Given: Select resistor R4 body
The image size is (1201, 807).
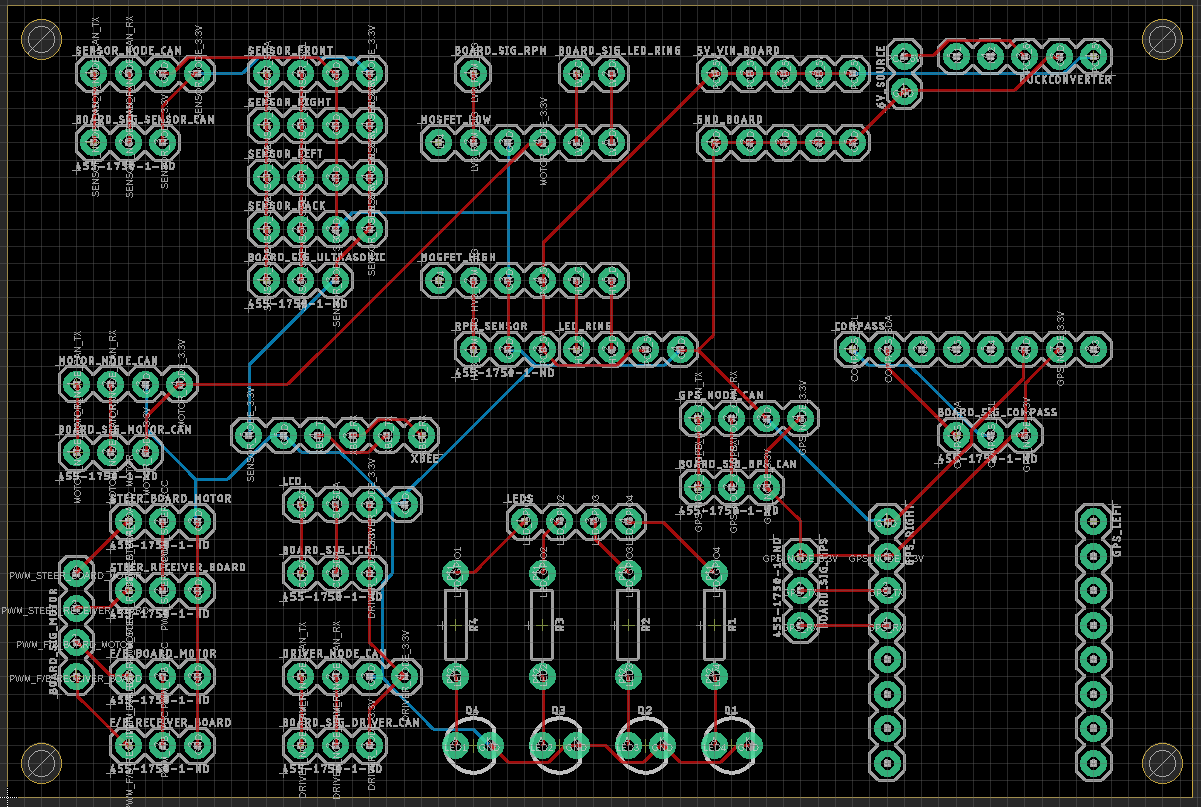Looking at the screenshot, I should [455, 625].
